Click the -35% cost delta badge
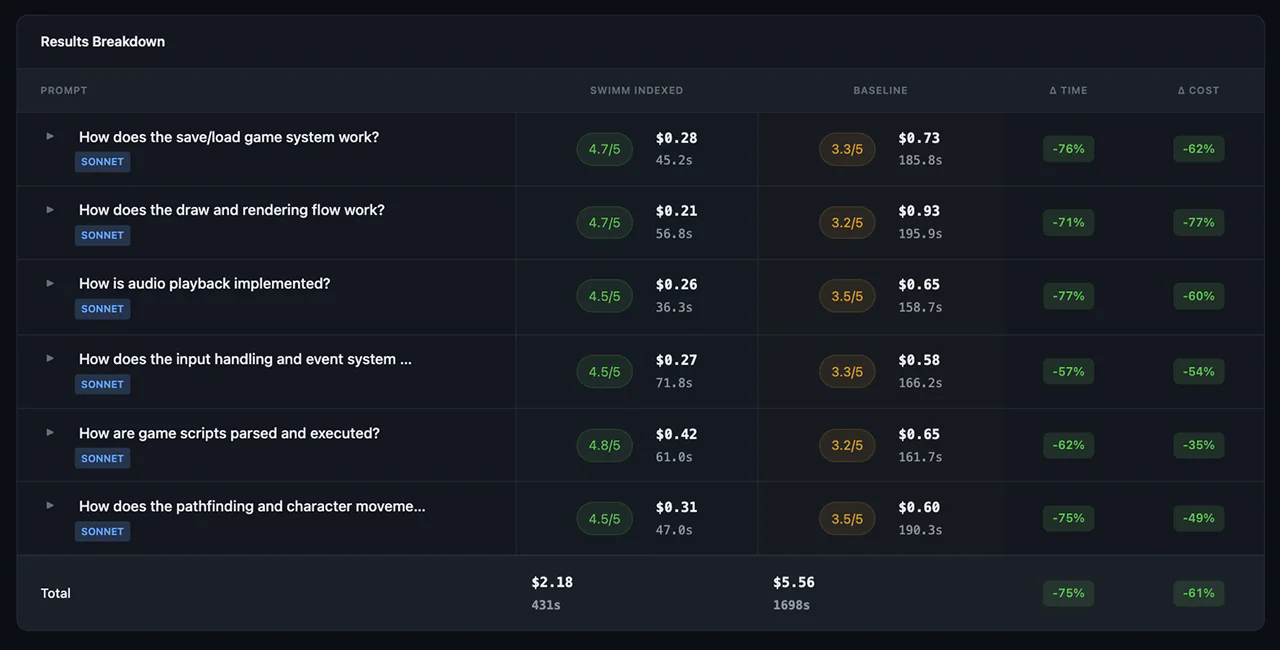The image size is (1280, 650). 1198,445
